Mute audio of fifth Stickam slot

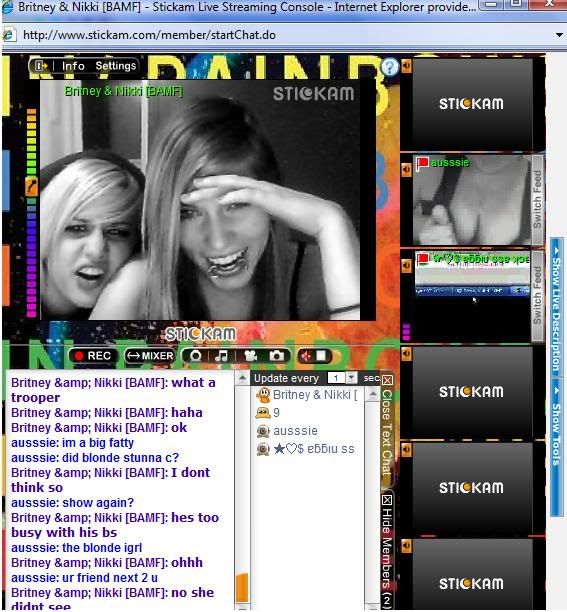pos(406,450)
